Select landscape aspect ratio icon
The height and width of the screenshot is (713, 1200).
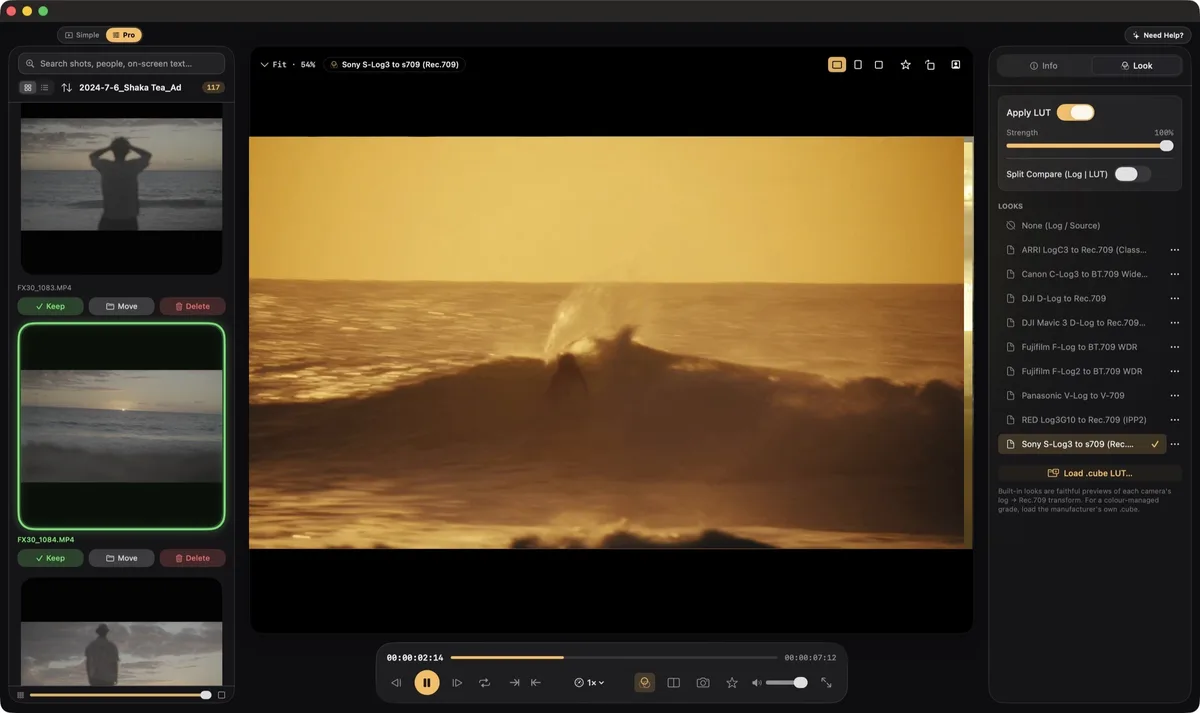point(837,65)
